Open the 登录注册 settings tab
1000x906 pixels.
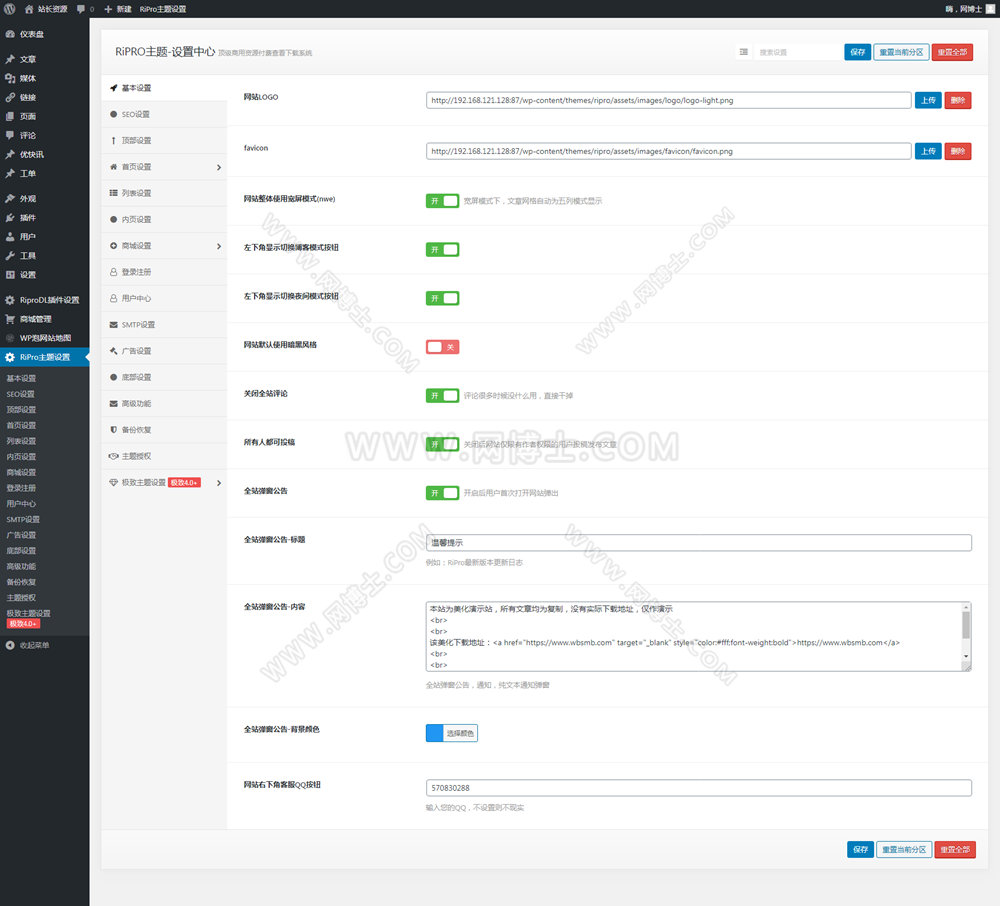pos(164,272)
